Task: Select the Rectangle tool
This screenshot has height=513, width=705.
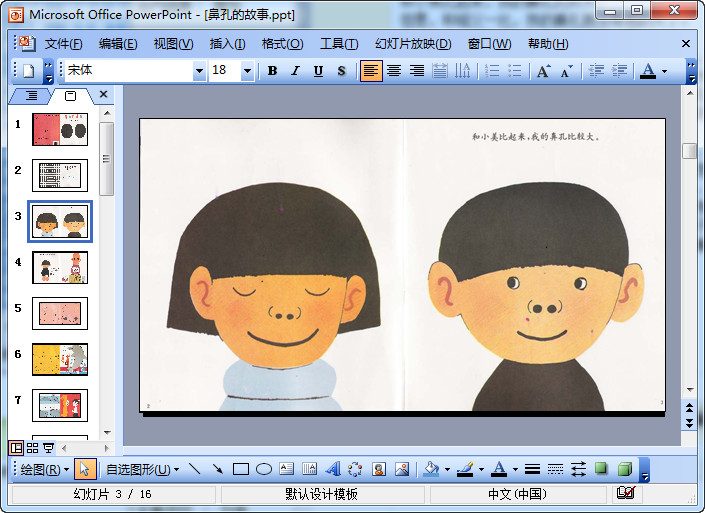Action: [241, 469]
